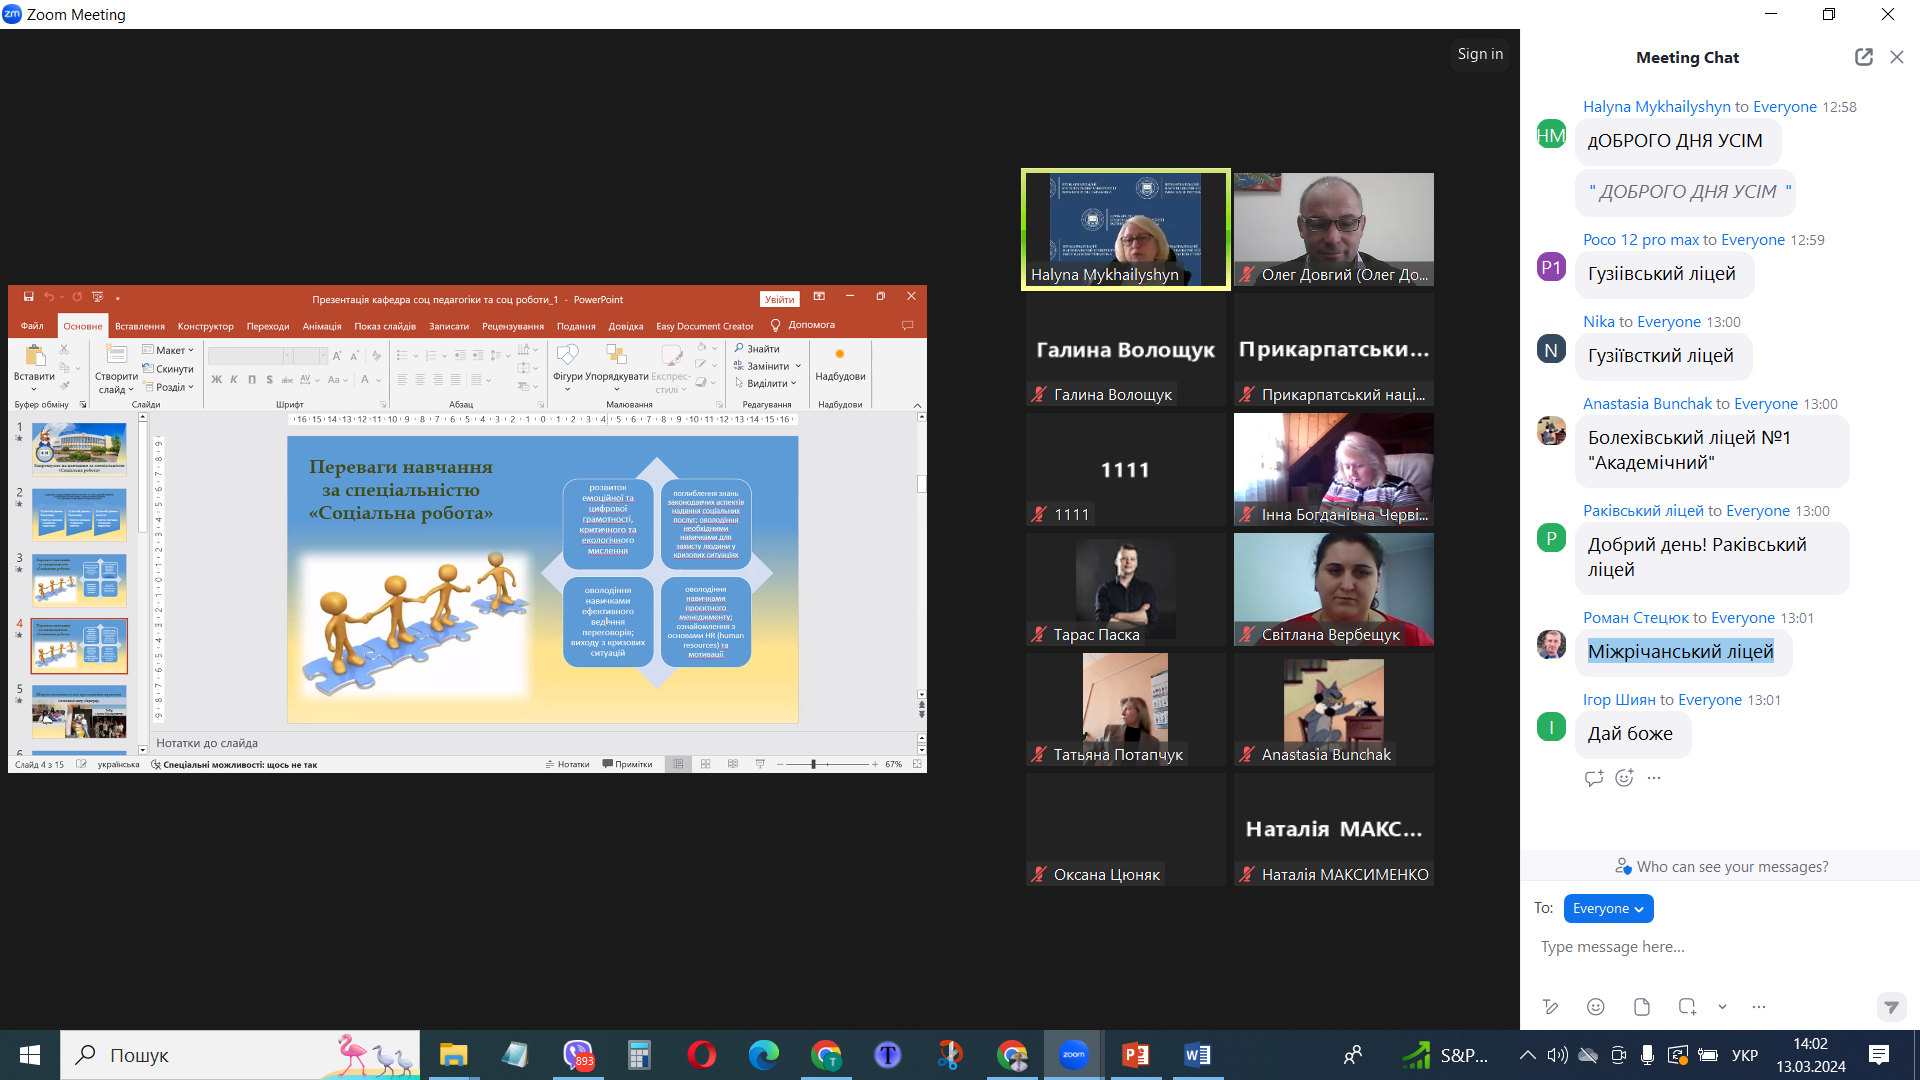Add reaction to the last chat message
This screenshot has width=1920, height=1080.
pyautogui.click(x=1624, y=778)
